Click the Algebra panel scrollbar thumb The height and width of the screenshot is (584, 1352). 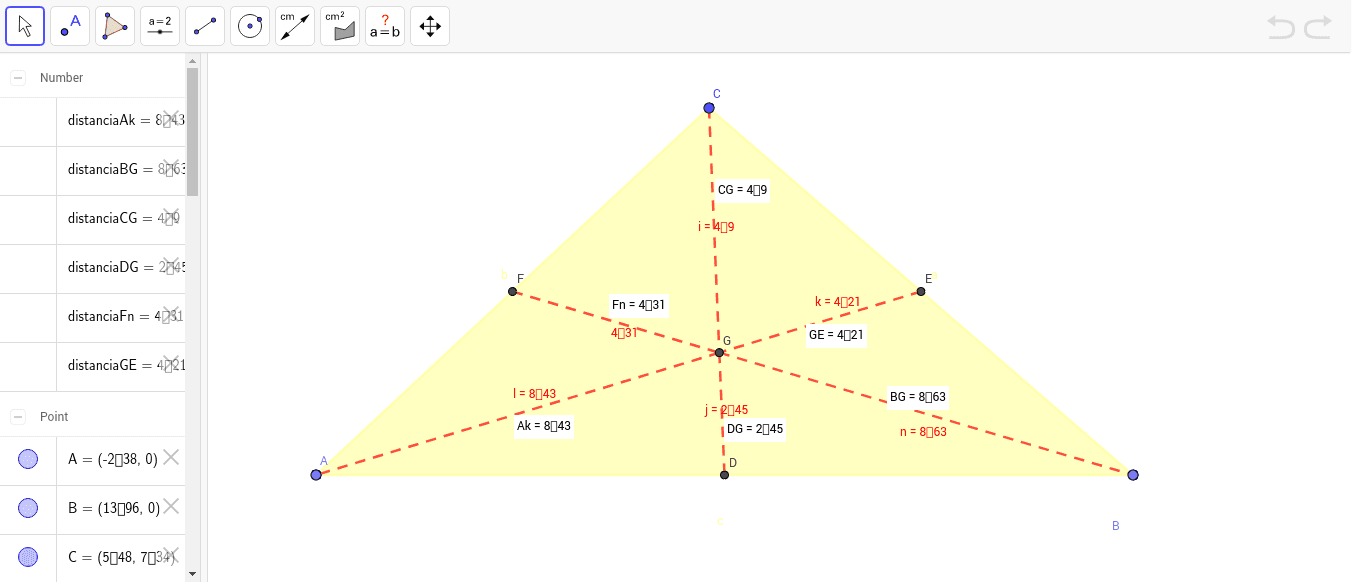(x=192, y=131)
